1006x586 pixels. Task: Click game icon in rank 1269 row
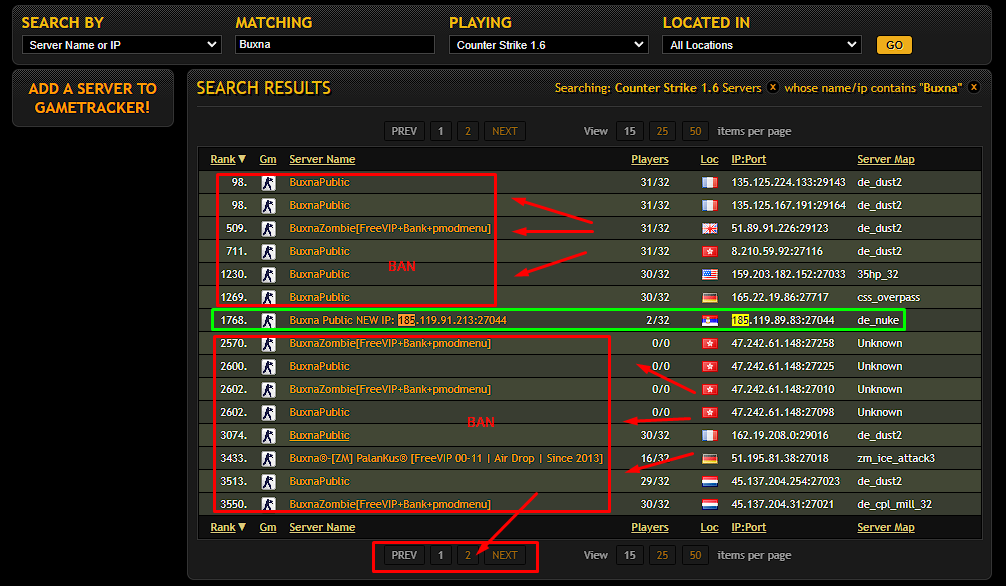268,297
